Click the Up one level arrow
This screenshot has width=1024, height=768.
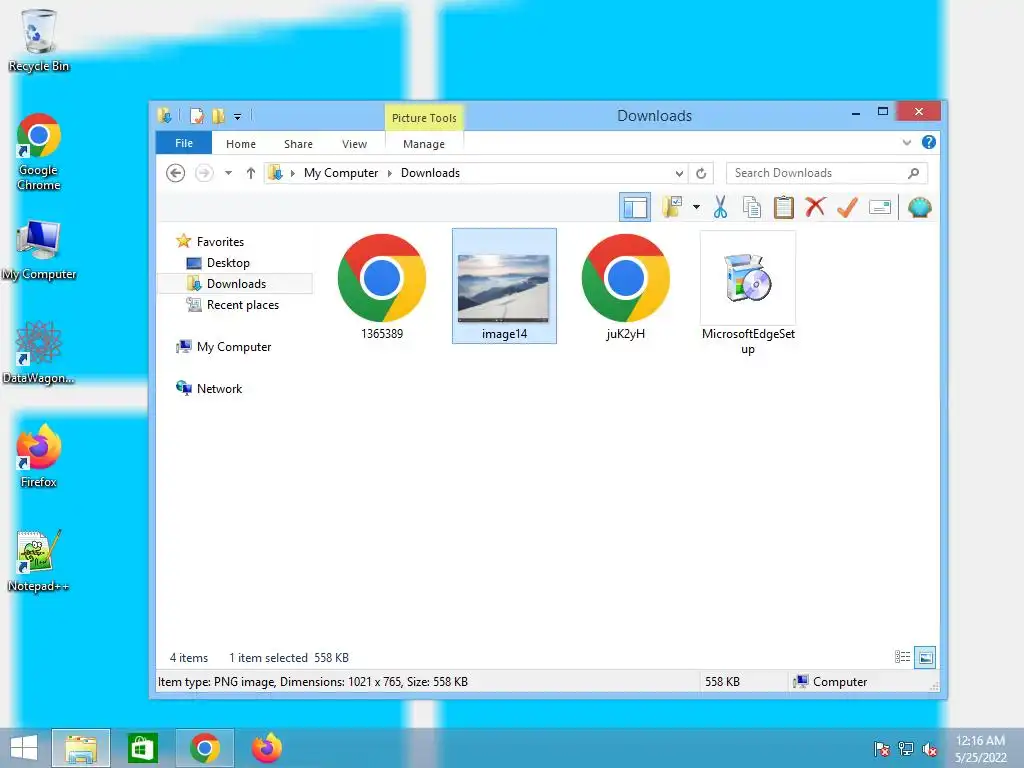[251, 173]
